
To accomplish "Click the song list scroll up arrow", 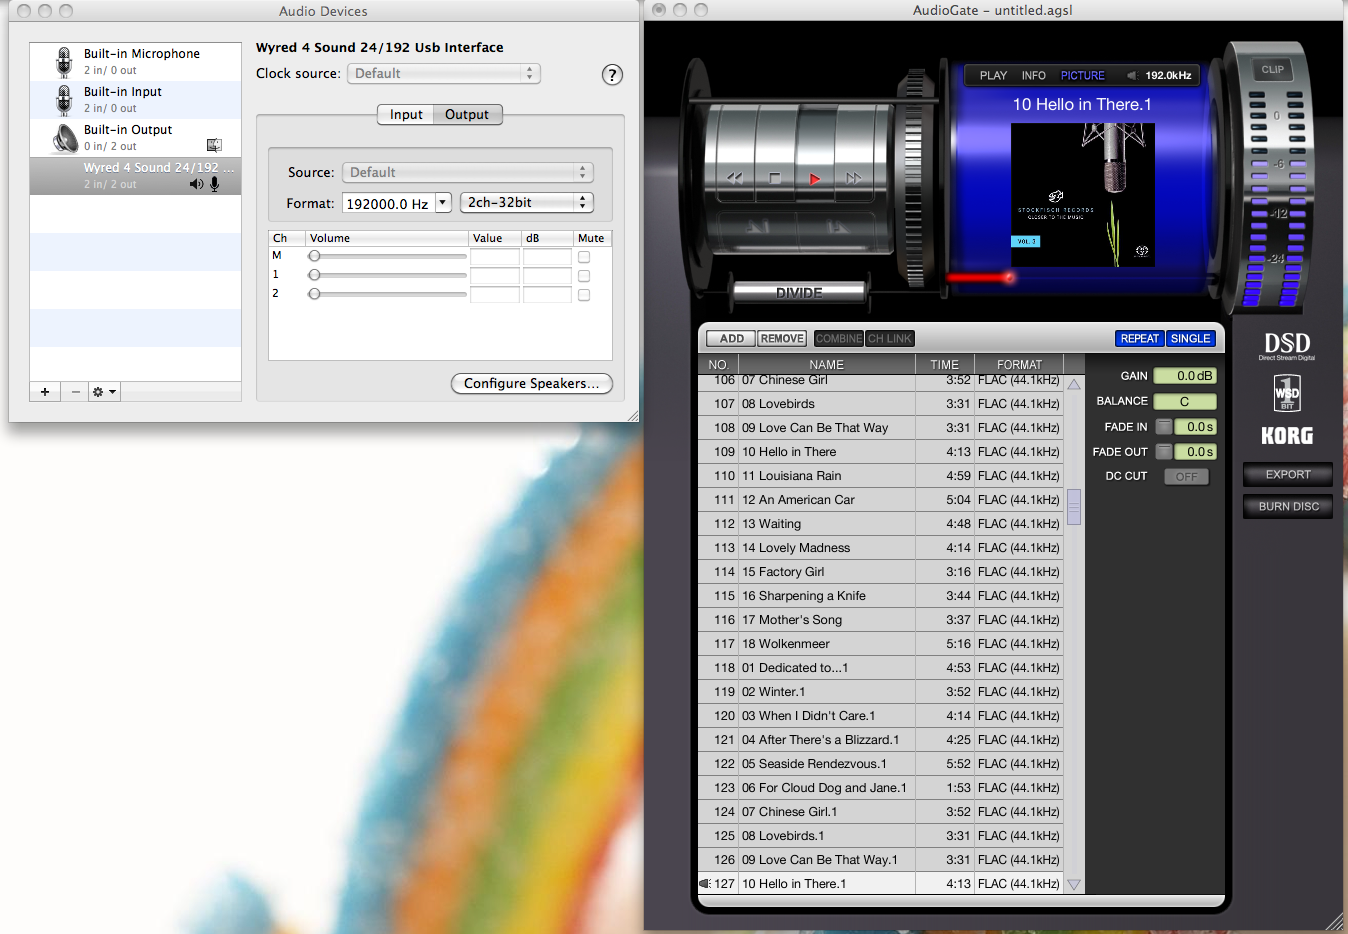I will pyautogui.click(x=1074, y=384).
